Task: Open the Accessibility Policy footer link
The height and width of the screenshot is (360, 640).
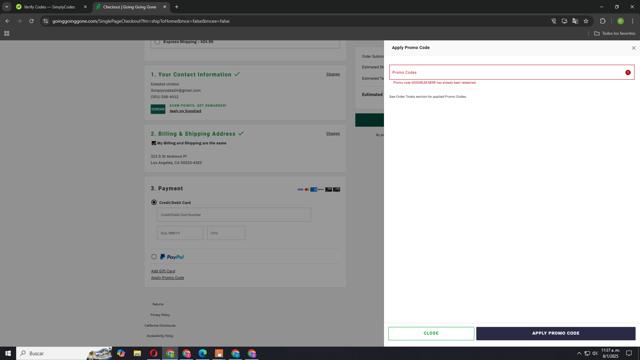Action: pyautogui.click(x=160, y=336)
